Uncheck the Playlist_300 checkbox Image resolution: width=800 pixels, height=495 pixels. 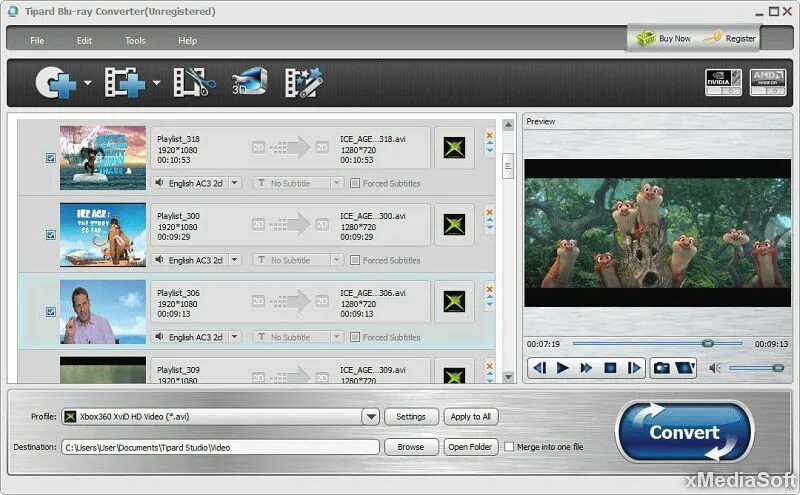click(x=51, y=235)
